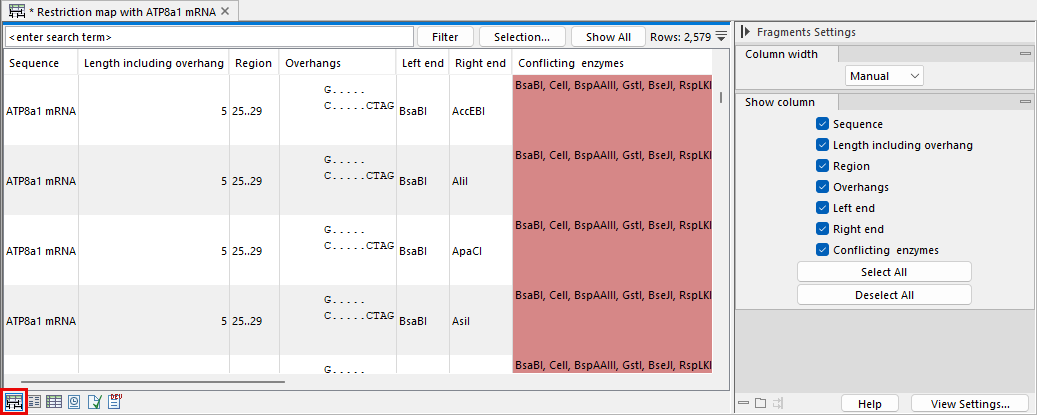1037x415 pixels.
Task: Sort by the Region column header
Action: pyautogui.click(x=254, y=63)
